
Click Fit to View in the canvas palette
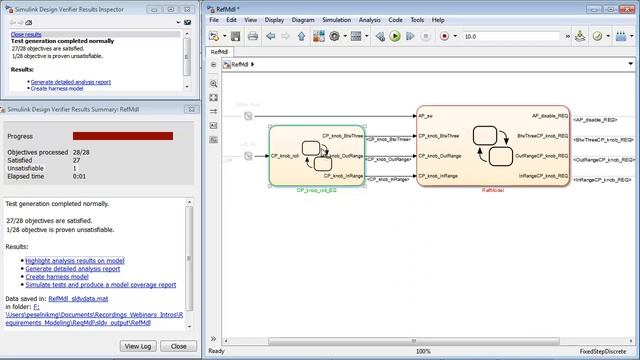tap(213, 98)
